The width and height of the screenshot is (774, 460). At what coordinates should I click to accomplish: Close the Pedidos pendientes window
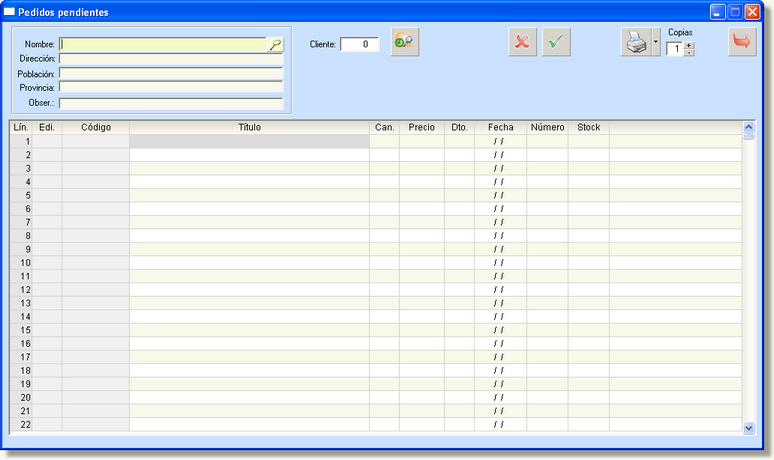[x=752, y=12]
